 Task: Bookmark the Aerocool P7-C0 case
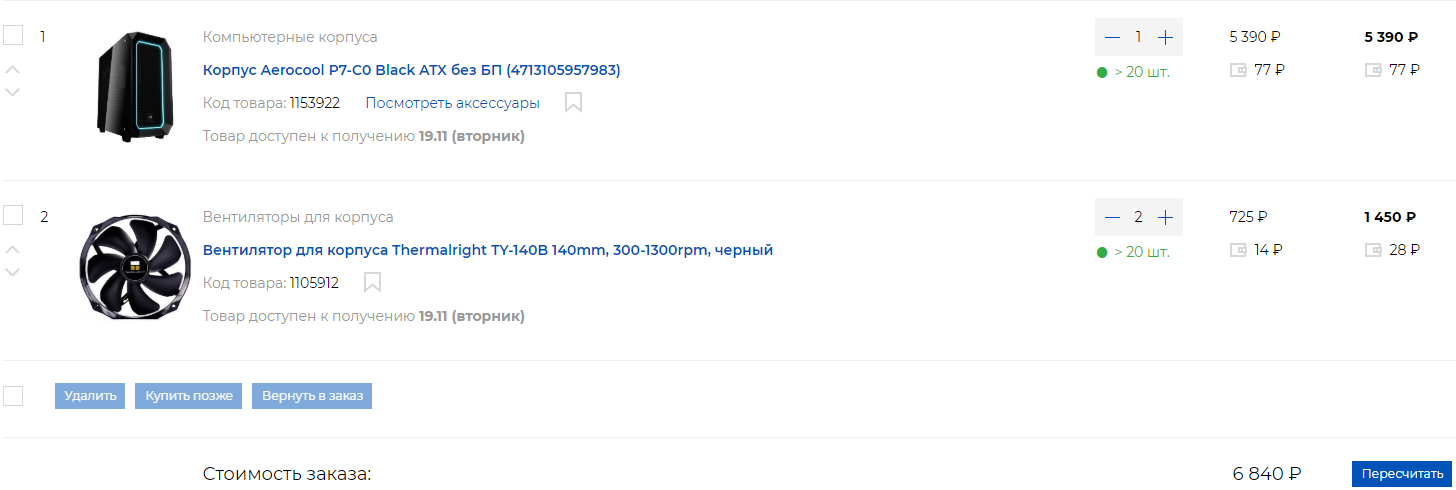(573, 103)
